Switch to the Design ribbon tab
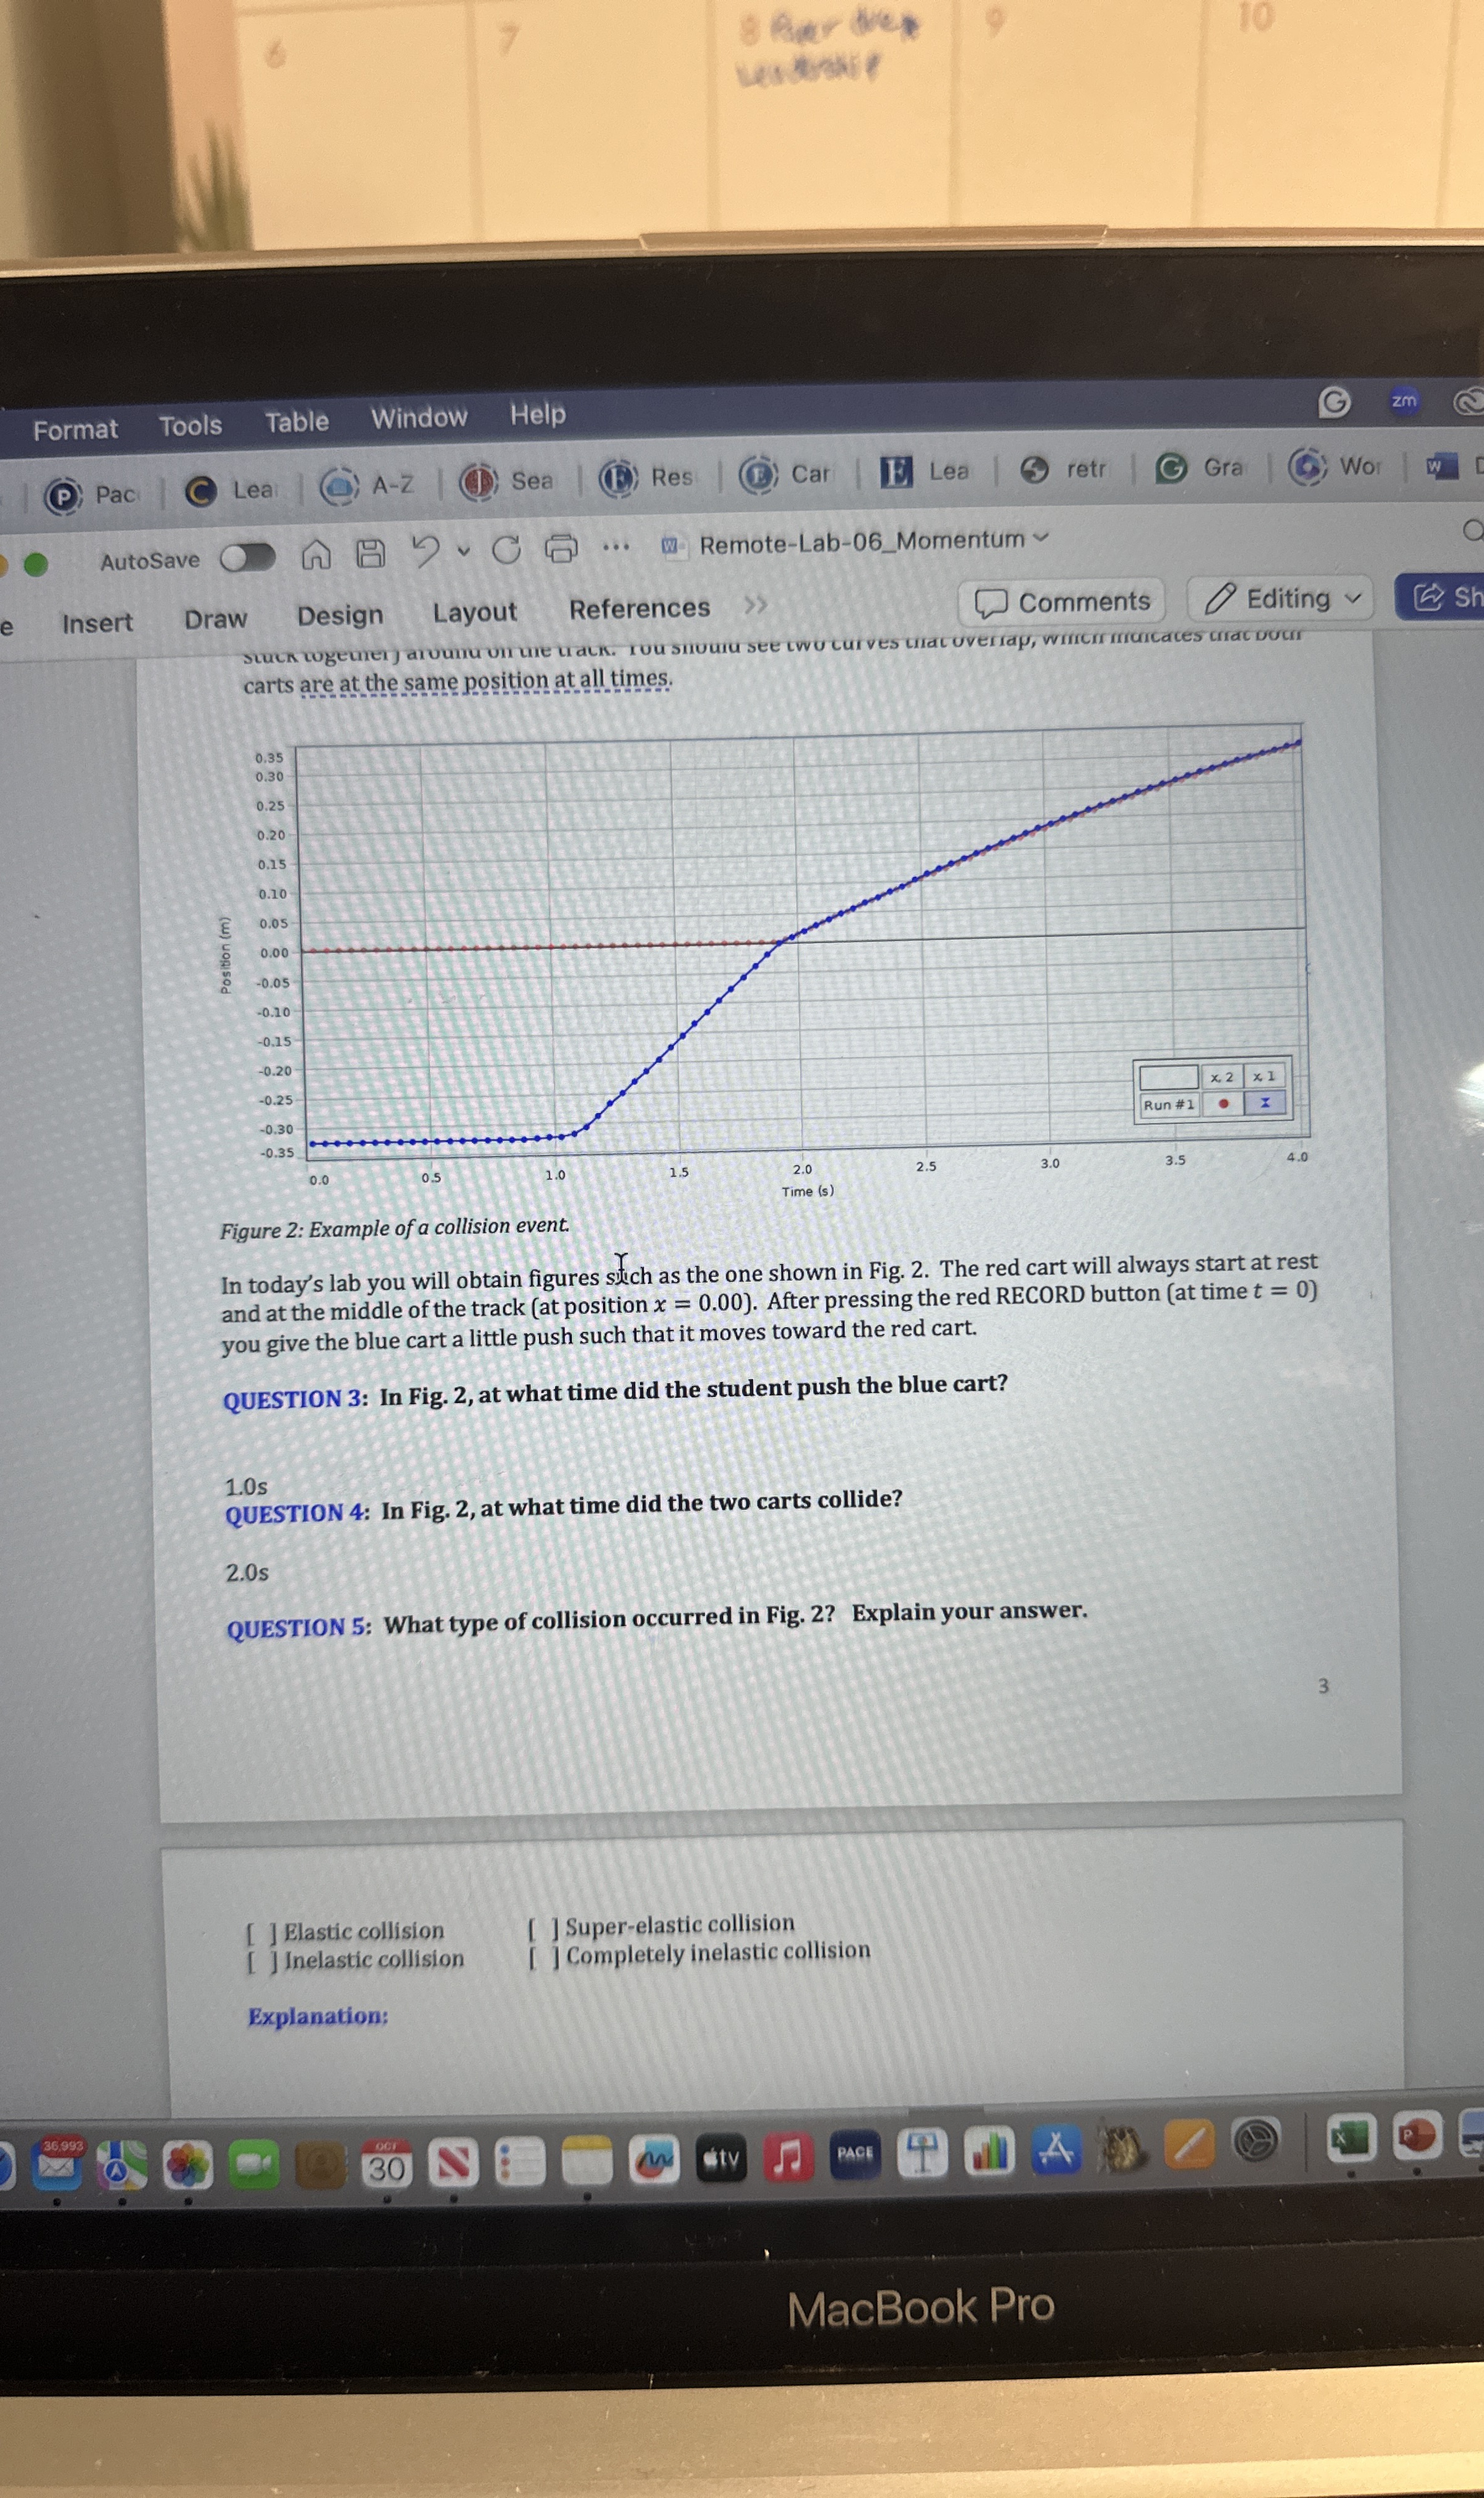 340,615
